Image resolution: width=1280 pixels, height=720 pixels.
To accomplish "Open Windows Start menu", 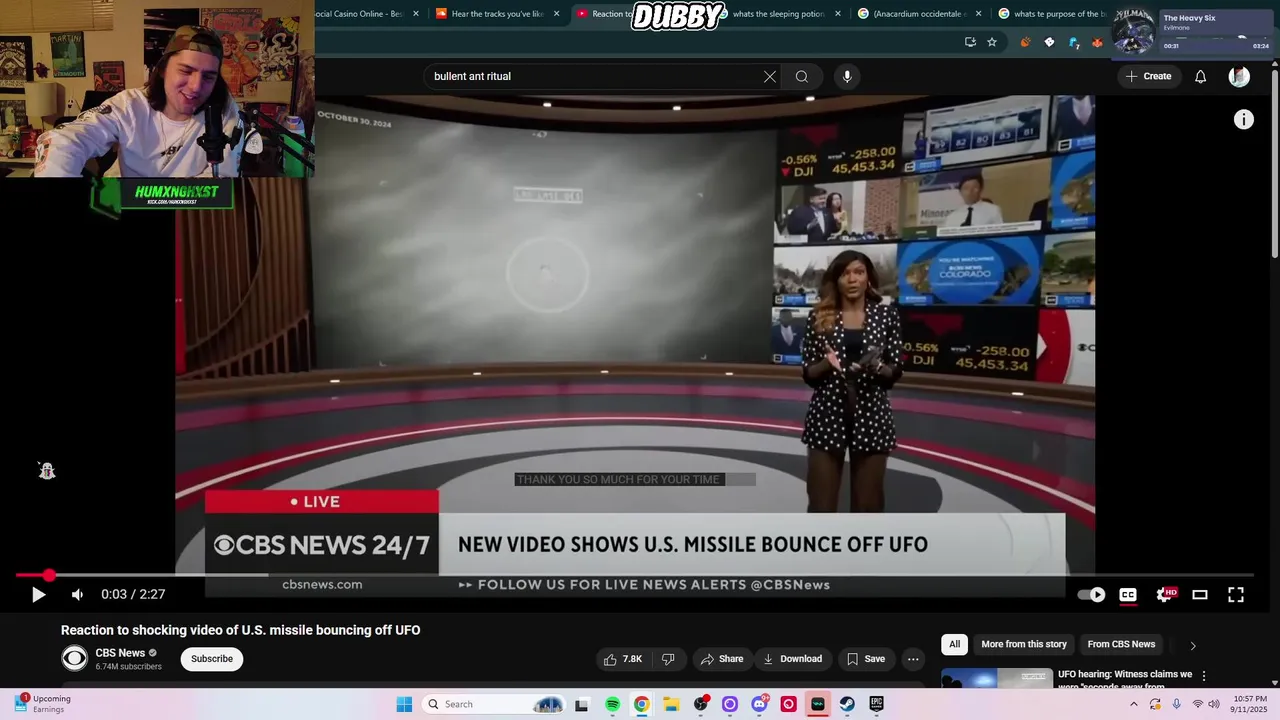I will (404, 704).
